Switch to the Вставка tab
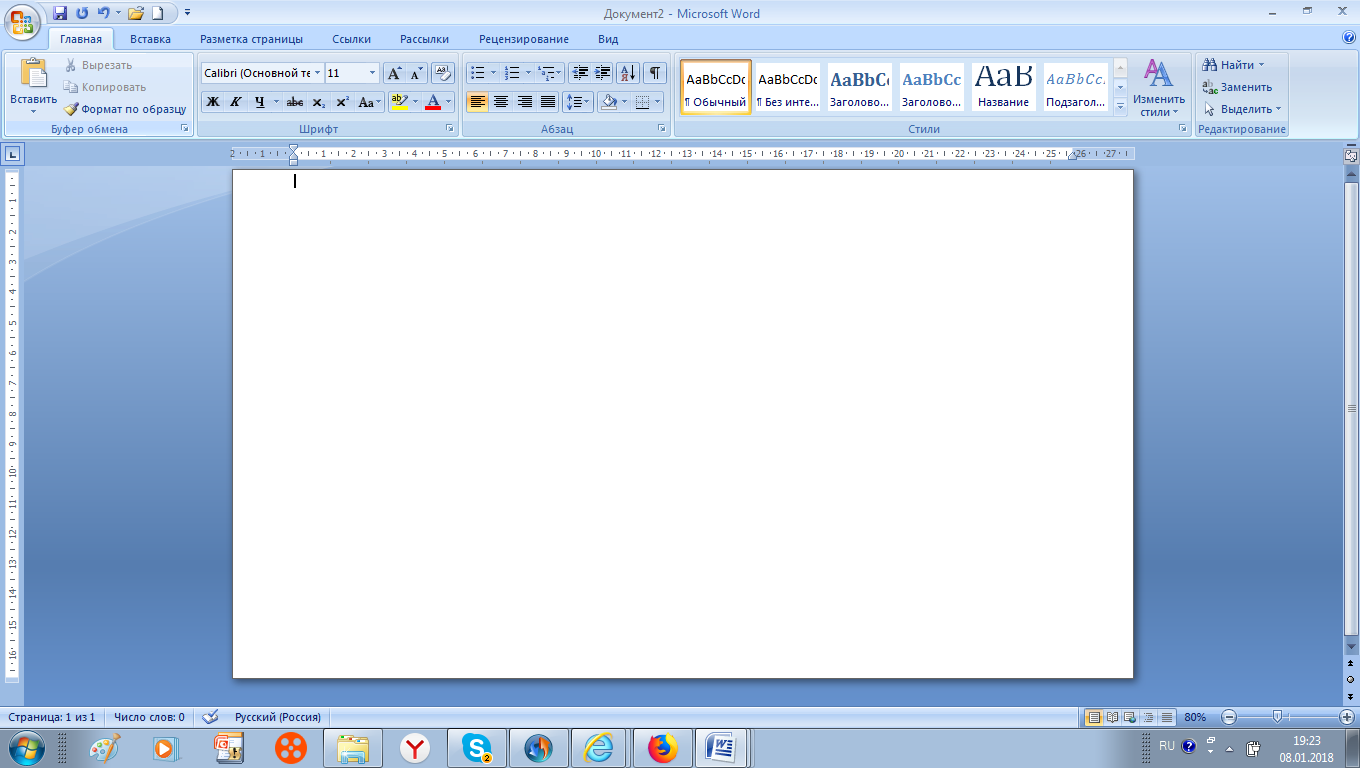 (x=150, y=39)
